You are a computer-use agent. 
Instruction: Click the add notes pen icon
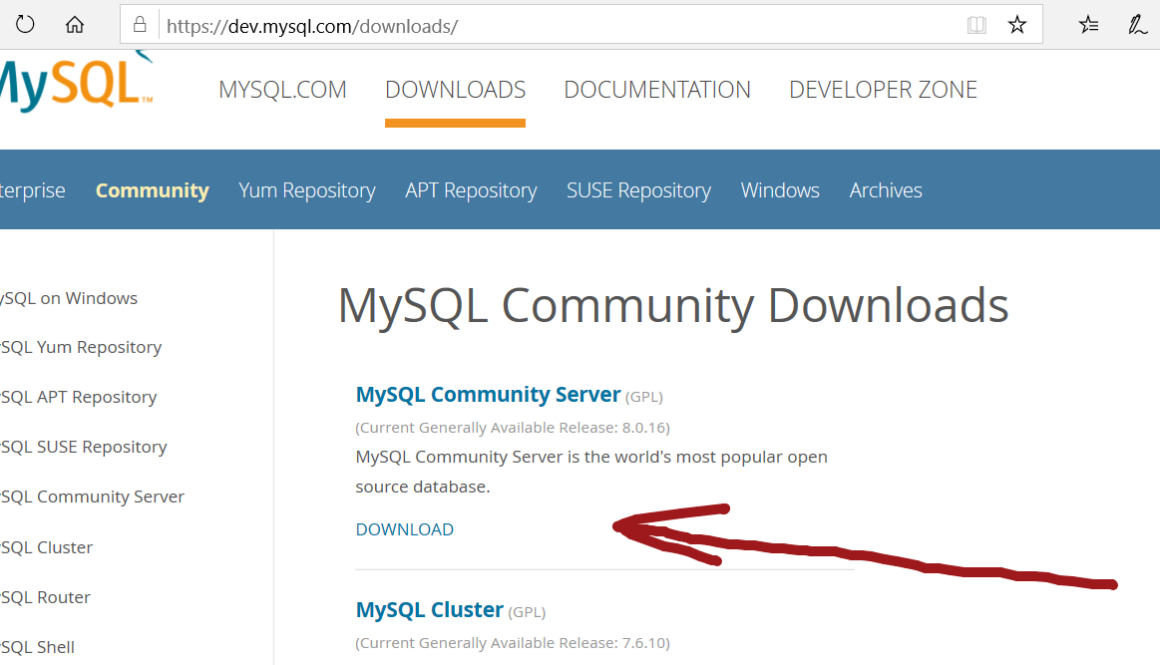(x=1137, y=26)
